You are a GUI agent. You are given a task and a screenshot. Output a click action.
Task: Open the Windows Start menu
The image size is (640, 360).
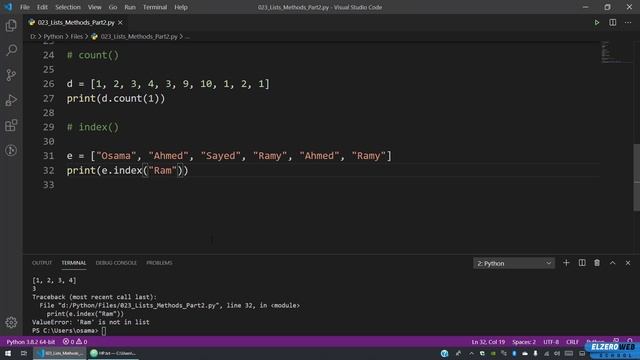pyautogui.click(x=8, y=353)
